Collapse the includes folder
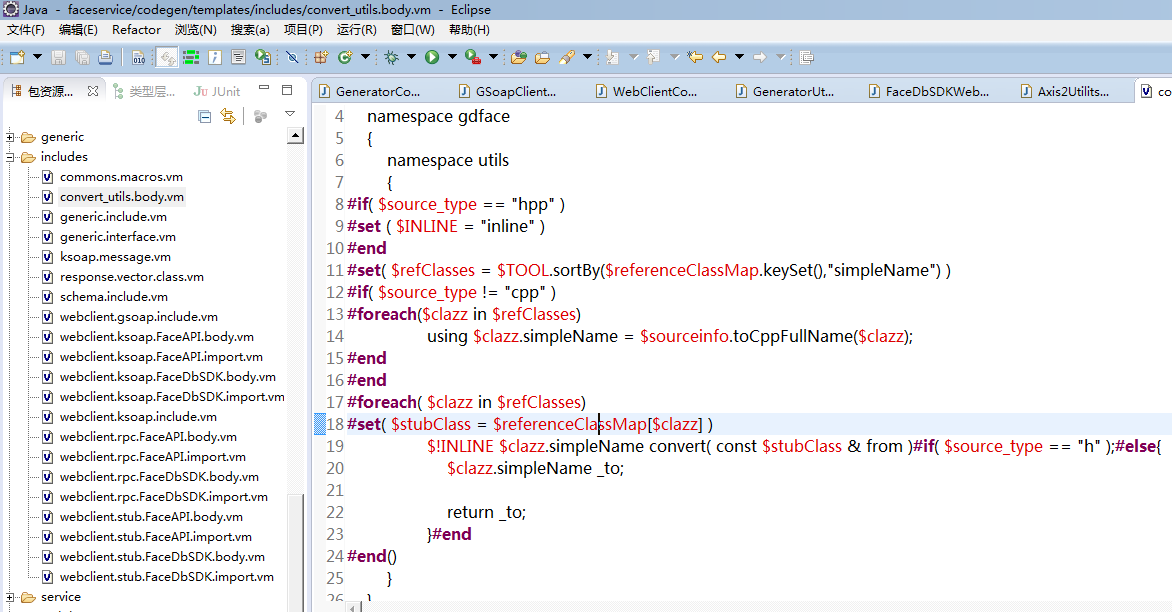 10,157
